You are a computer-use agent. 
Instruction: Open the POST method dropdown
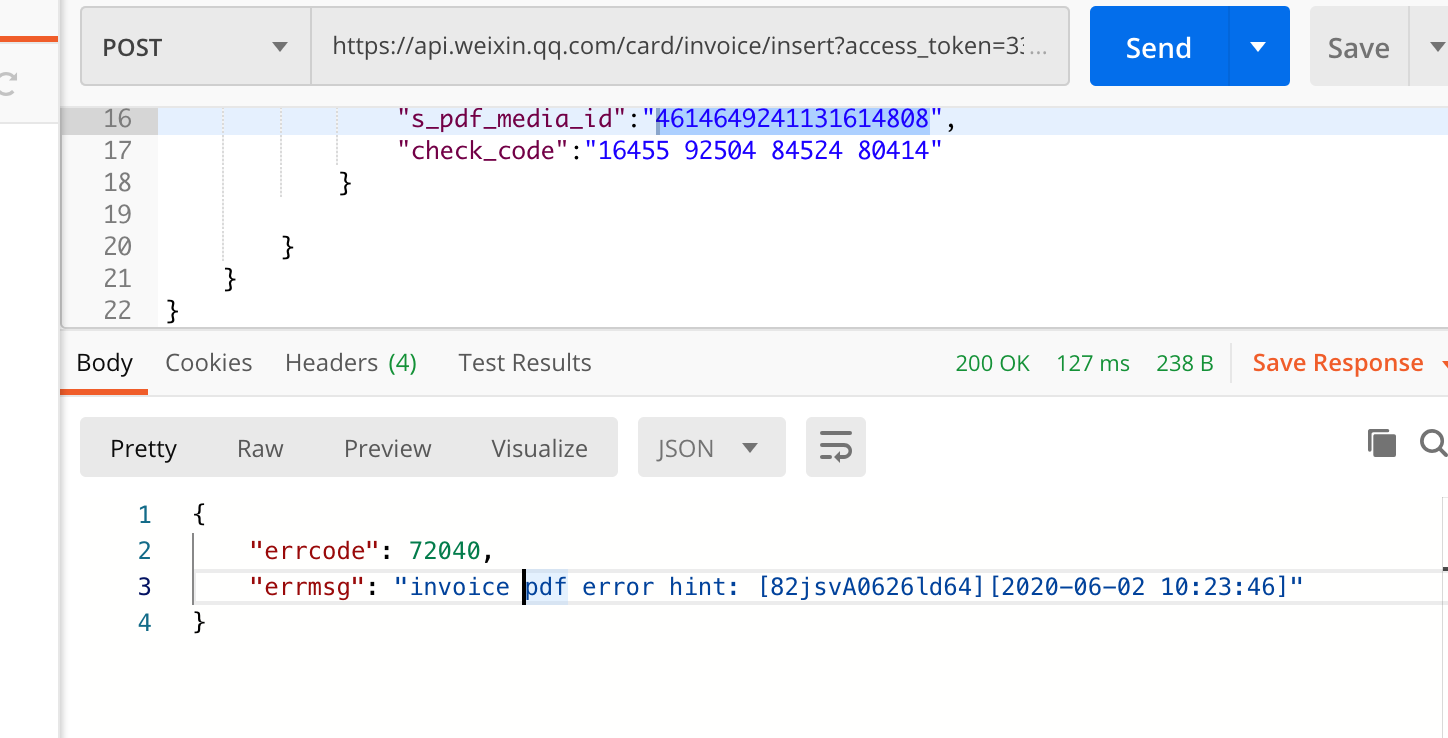pos(196,47)
